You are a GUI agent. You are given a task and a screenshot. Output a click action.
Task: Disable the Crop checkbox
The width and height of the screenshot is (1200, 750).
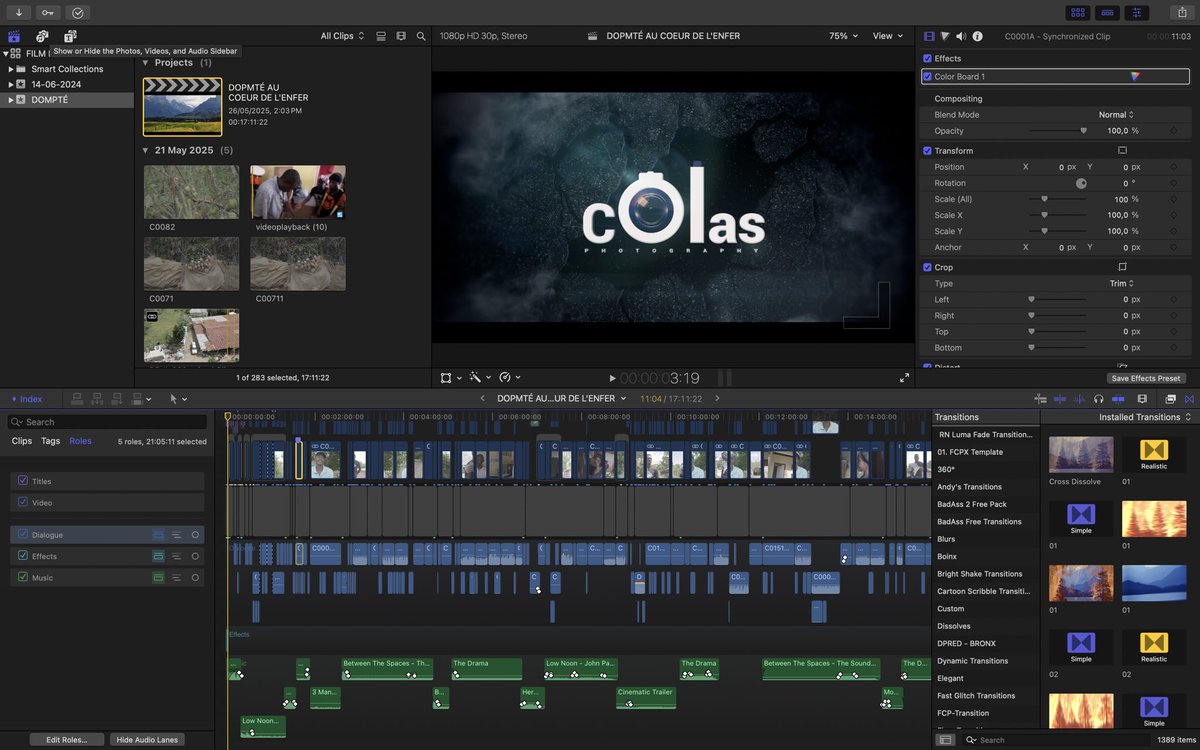pos(927,267)
